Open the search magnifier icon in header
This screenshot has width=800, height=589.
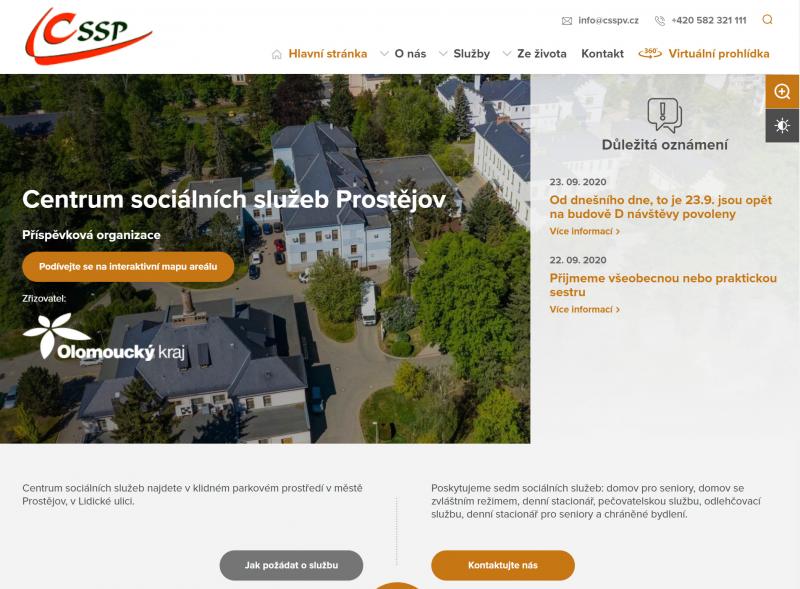pyautogui.click(x=767, y=20)
